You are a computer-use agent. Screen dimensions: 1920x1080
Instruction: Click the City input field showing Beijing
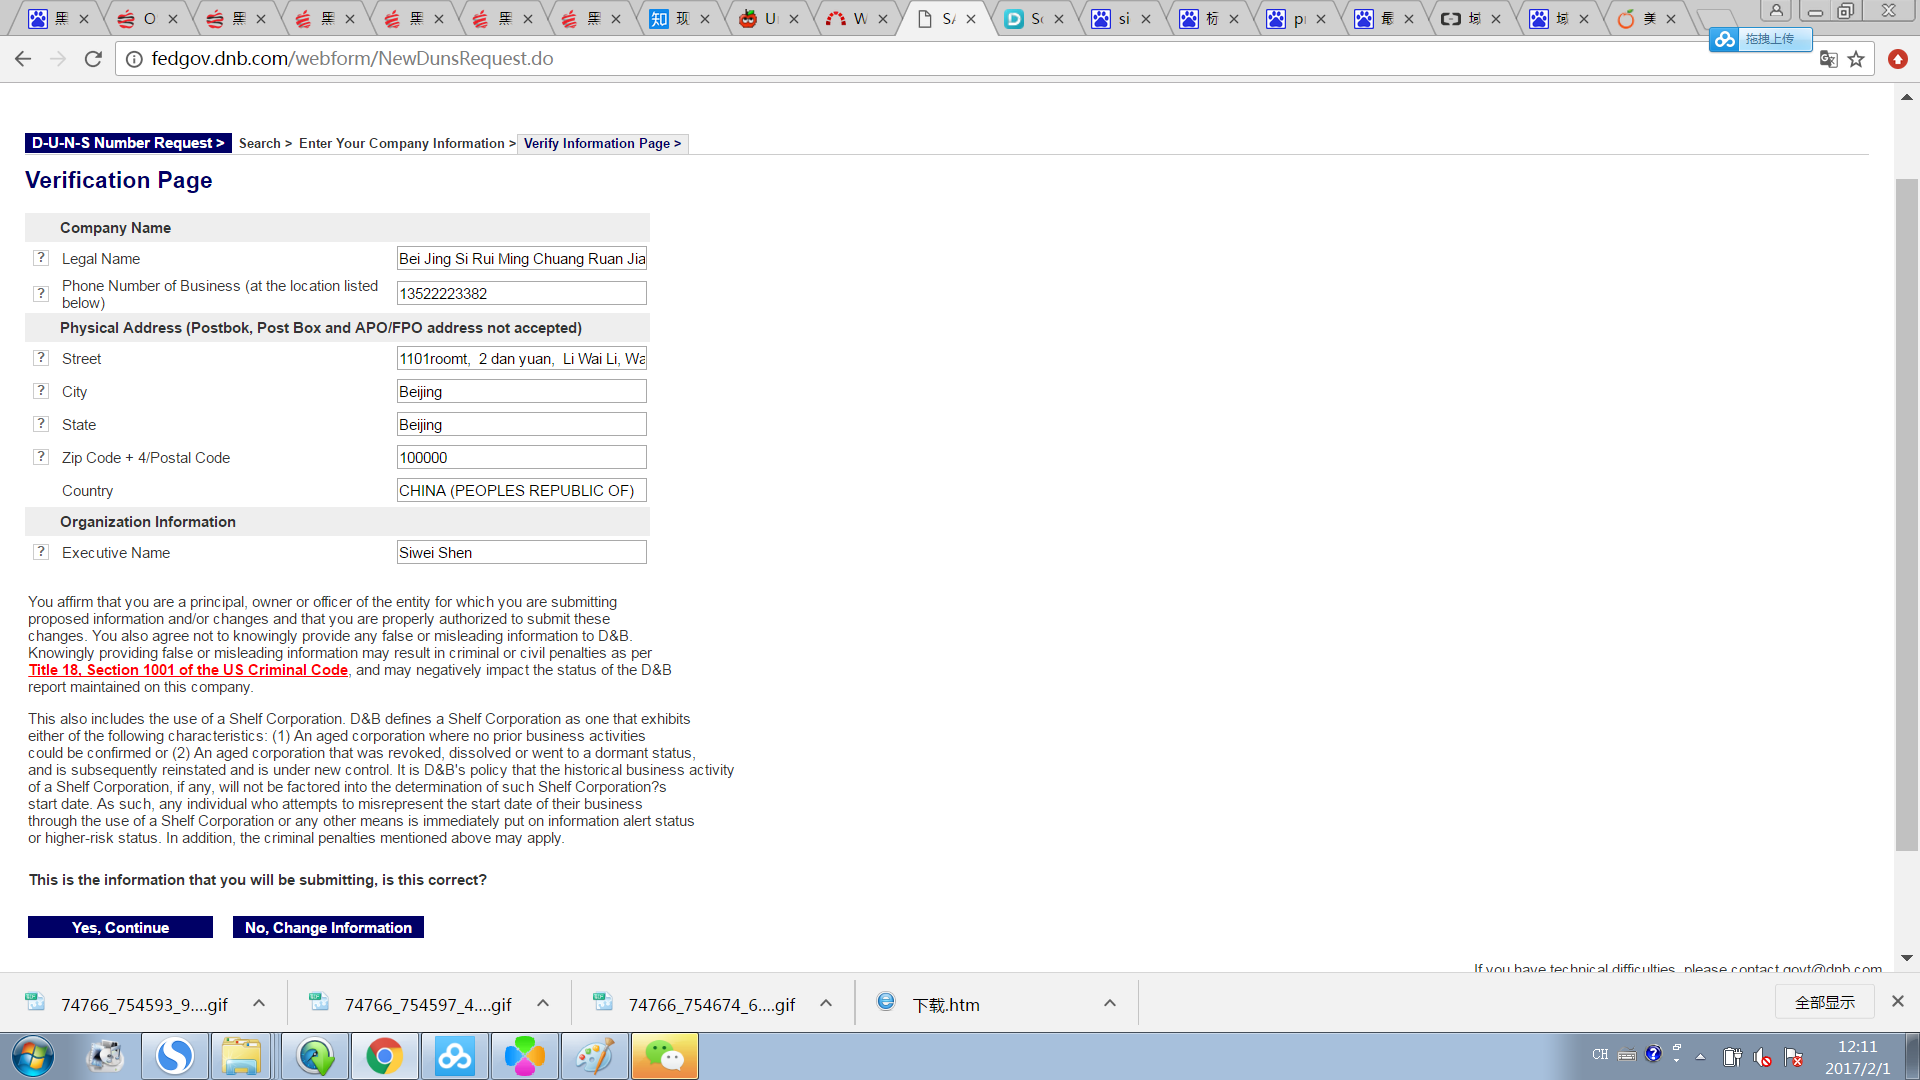coord(521,390)
